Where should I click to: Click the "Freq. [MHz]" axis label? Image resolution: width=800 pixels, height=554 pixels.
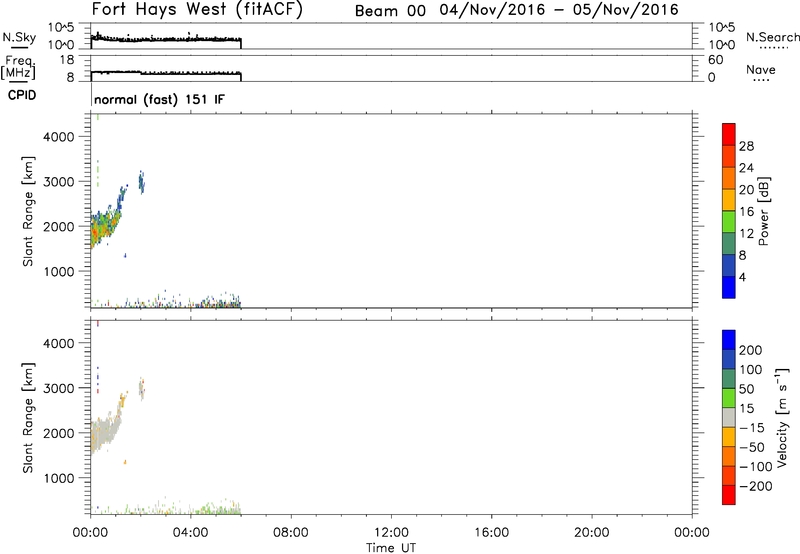coord(19,68)
